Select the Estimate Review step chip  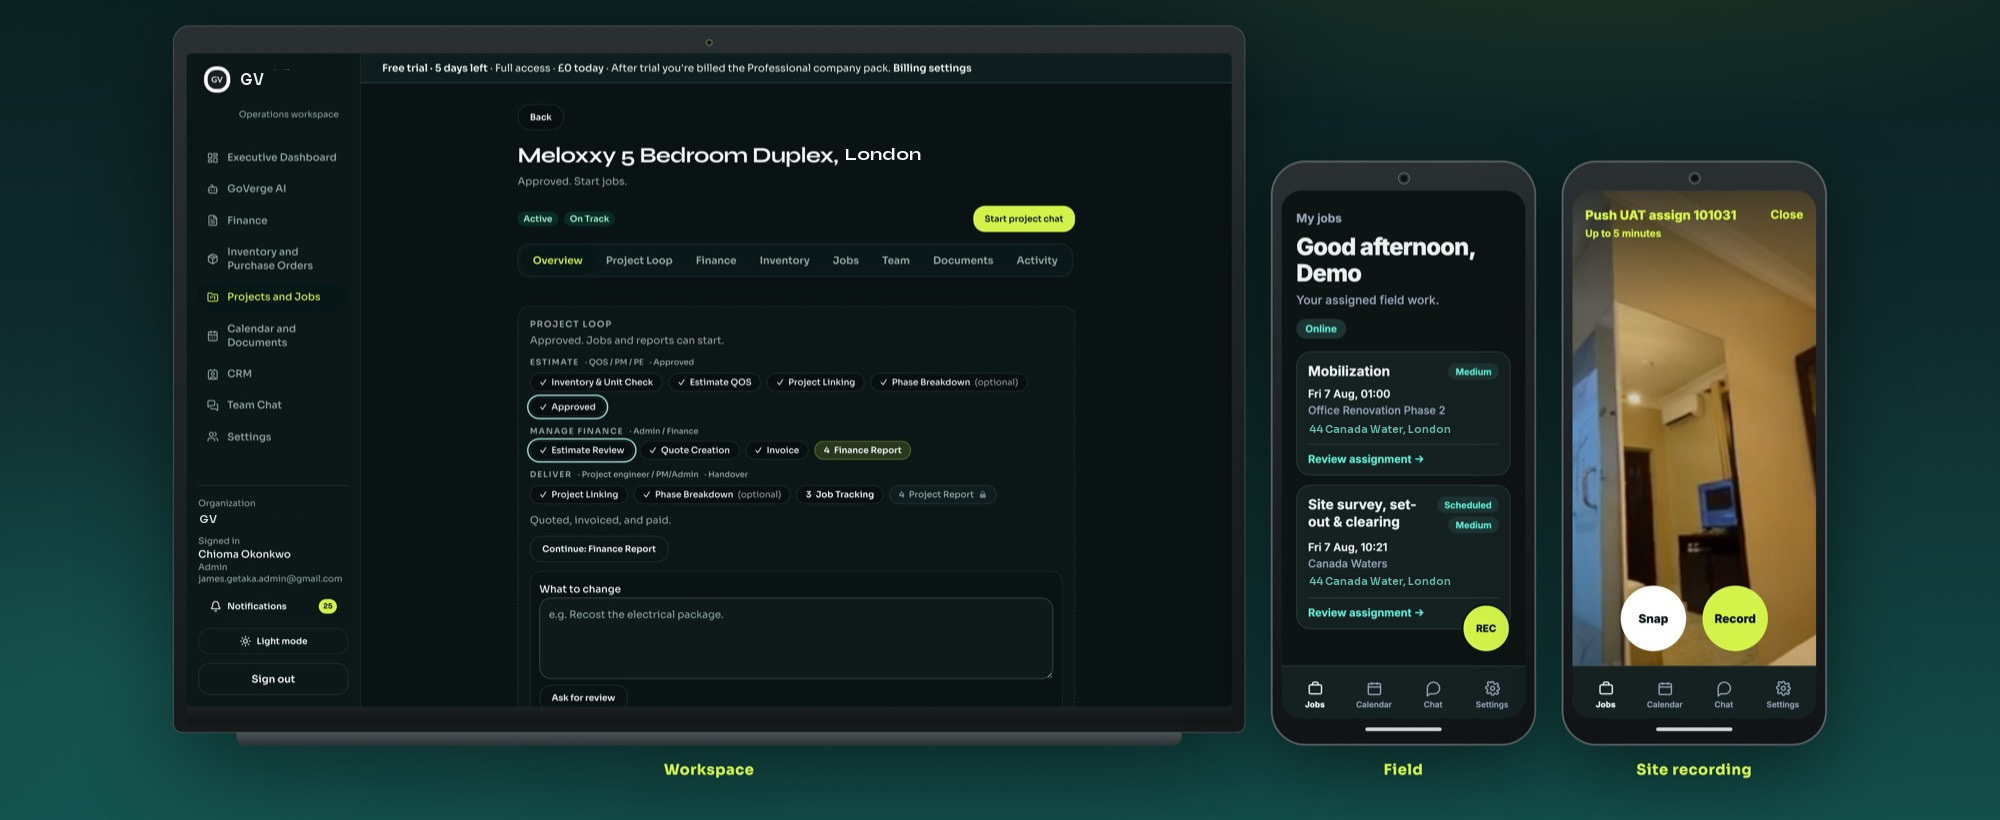click(x=581, y=450)
